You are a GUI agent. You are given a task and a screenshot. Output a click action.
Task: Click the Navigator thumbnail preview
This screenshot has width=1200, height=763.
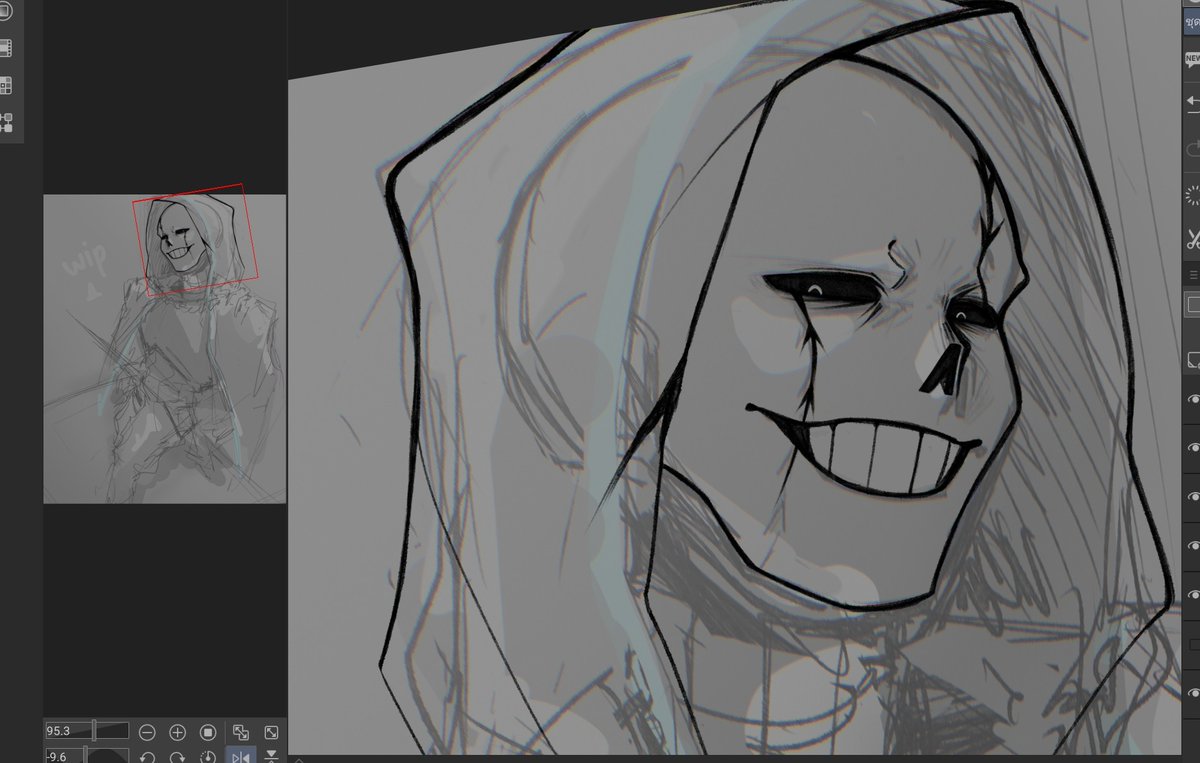pos(165,348)
